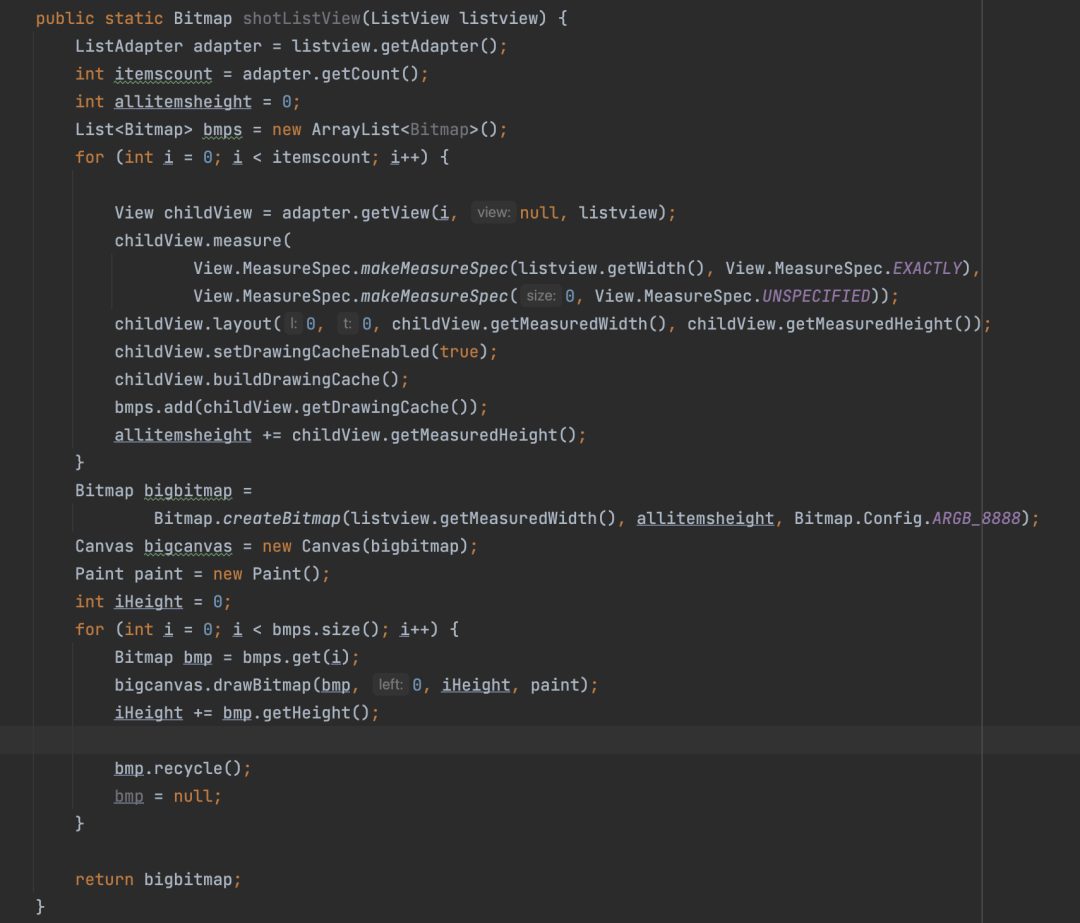Click the drawBitmap method call

point(262,685)
